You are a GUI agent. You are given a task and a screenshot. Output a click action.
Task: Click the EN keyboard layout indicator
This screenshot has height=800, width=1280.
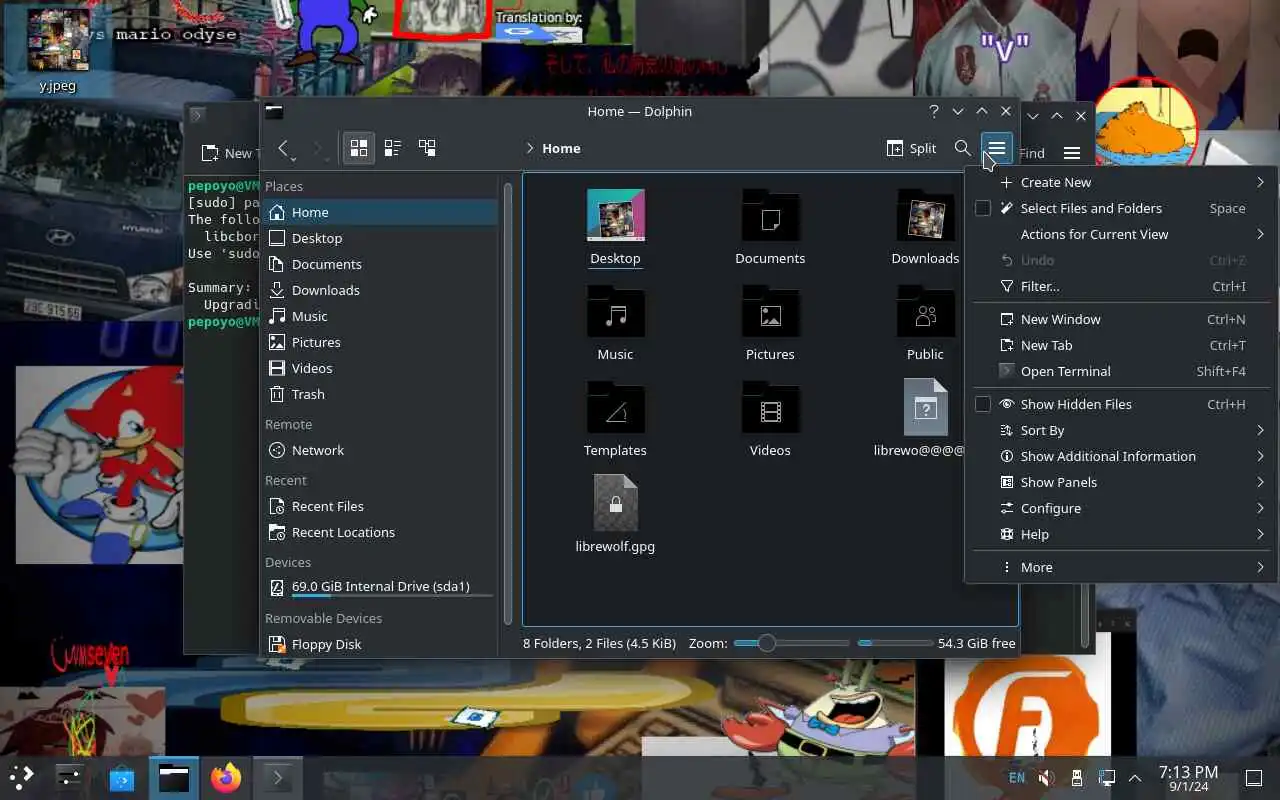click(1016, 777)
